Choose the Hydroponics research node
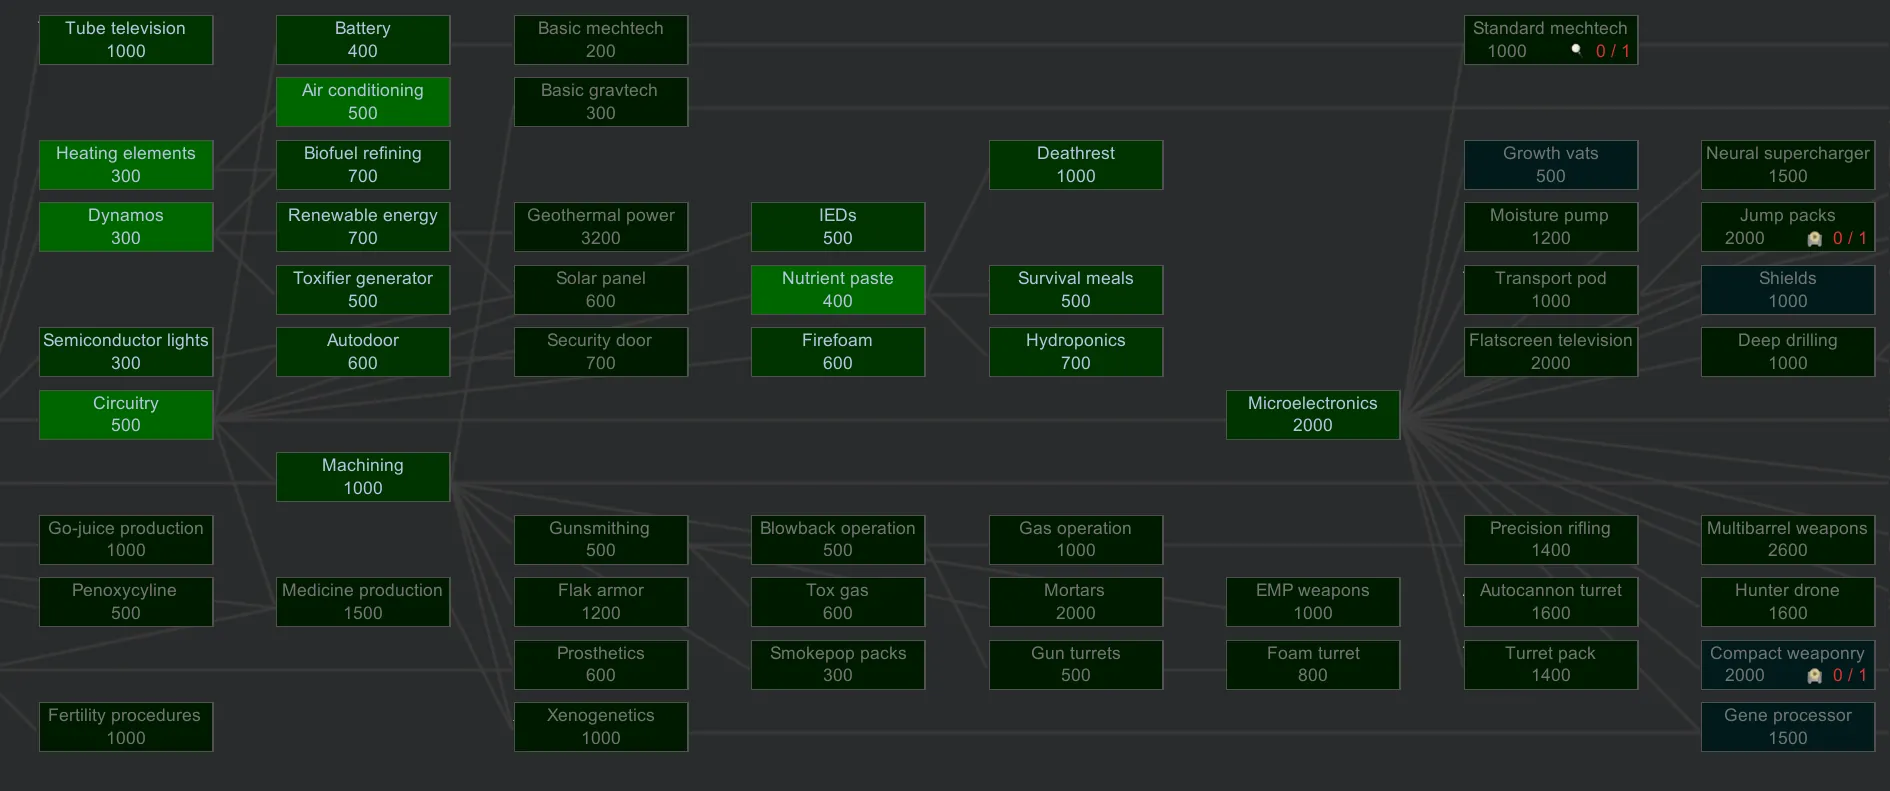 pyautogui.click(x=1076, y=352)
